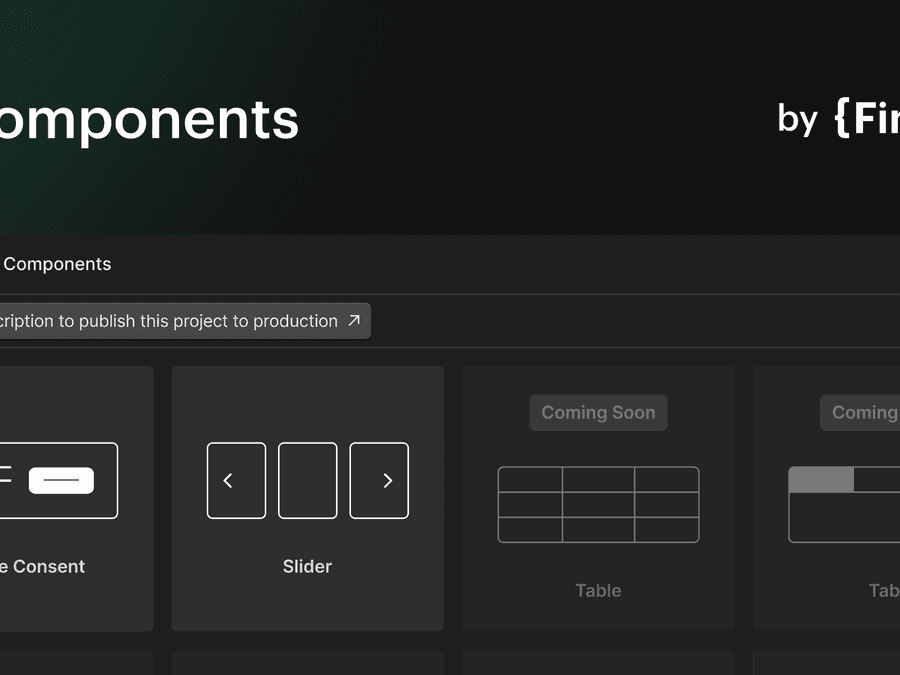The height and width of the screenshot is (675, 900).
Task: Click the white button in Consent illustration
Action: pos(61,480)
